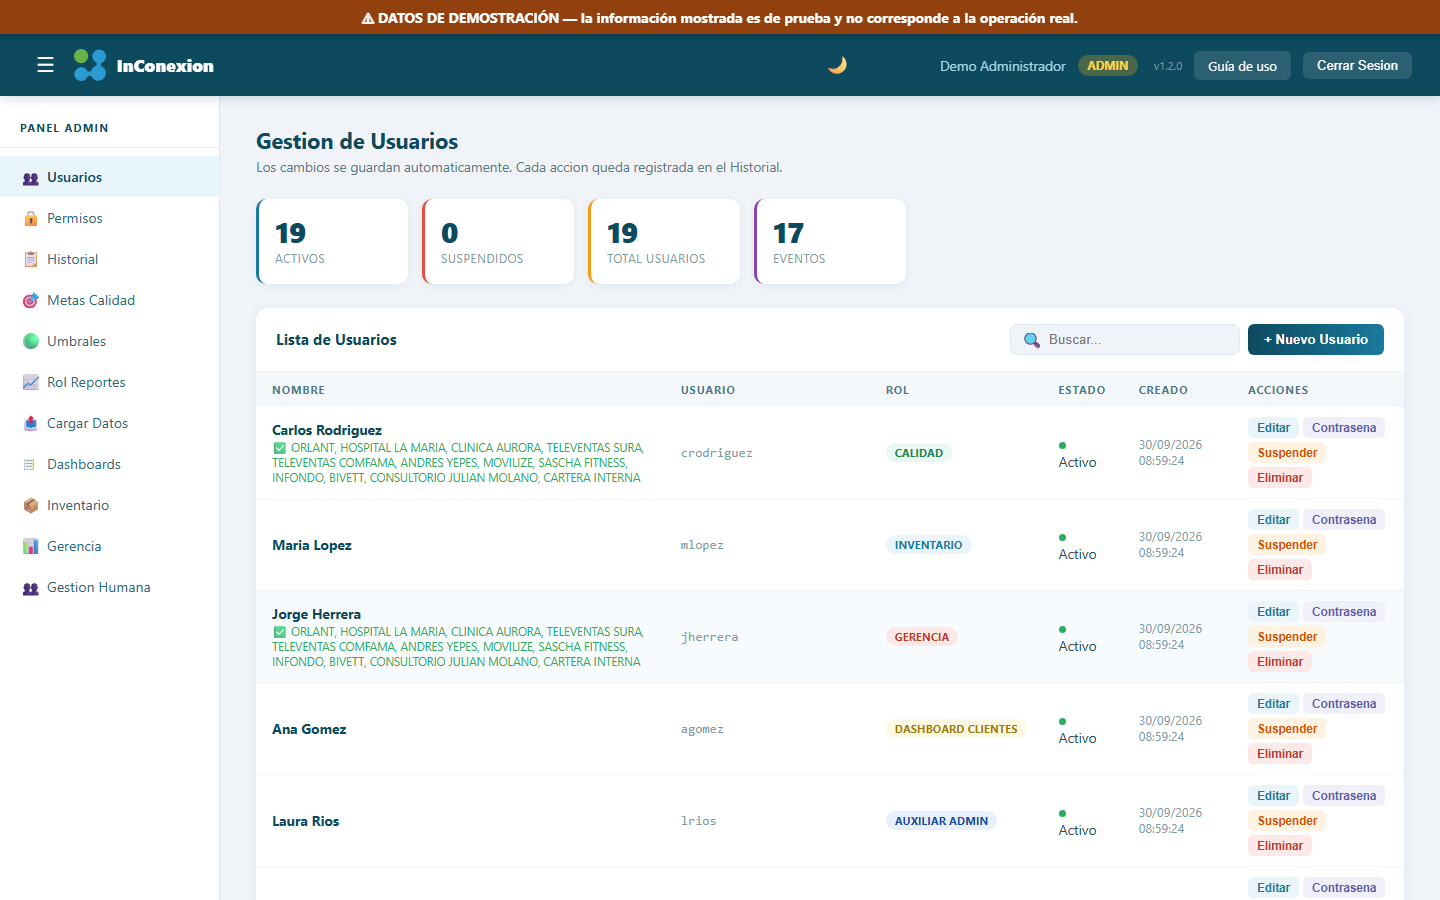Viewport: 1440px width, 900px height.
Task: Open Metas Calidad in sidebar
Action: click(x=109, y=300)
